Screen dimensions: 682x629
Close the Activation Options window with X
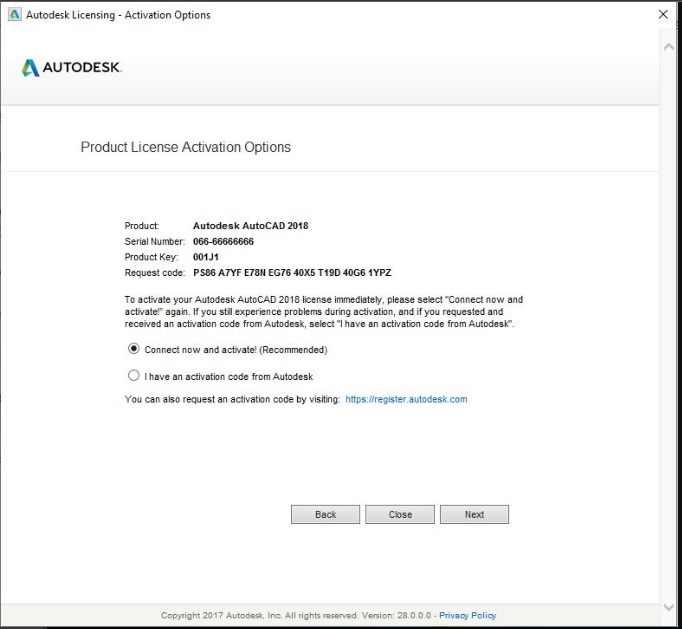663,15
